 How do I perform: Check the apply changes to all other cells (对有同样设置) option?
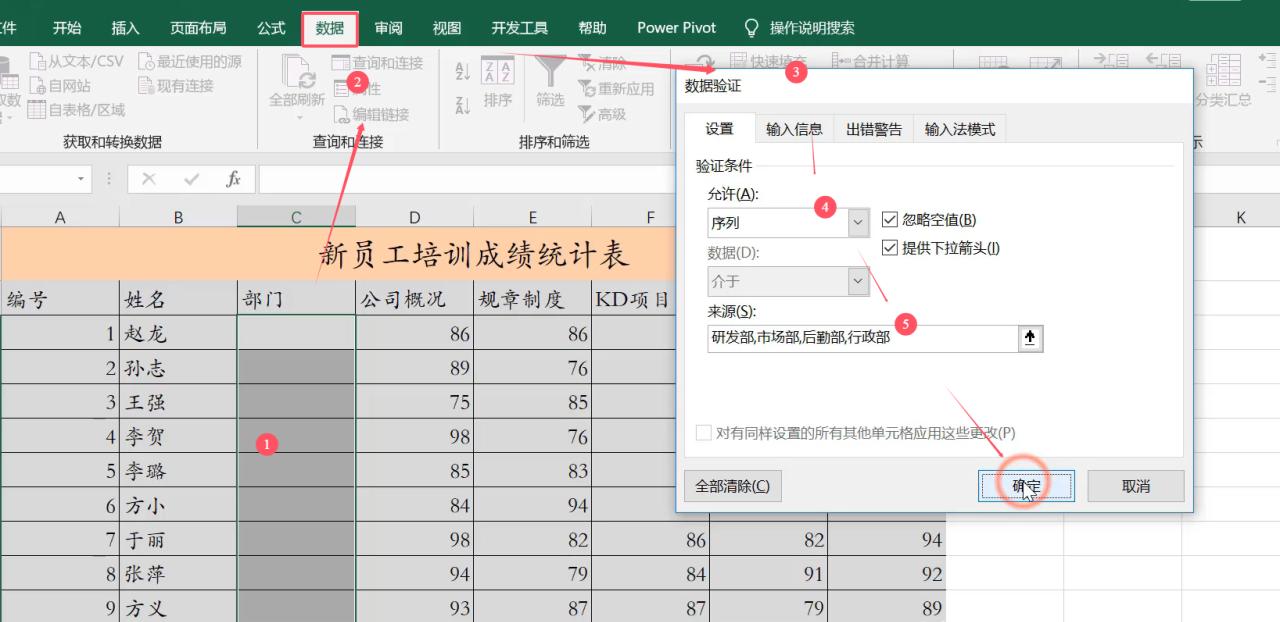click(x=703, y=433)
